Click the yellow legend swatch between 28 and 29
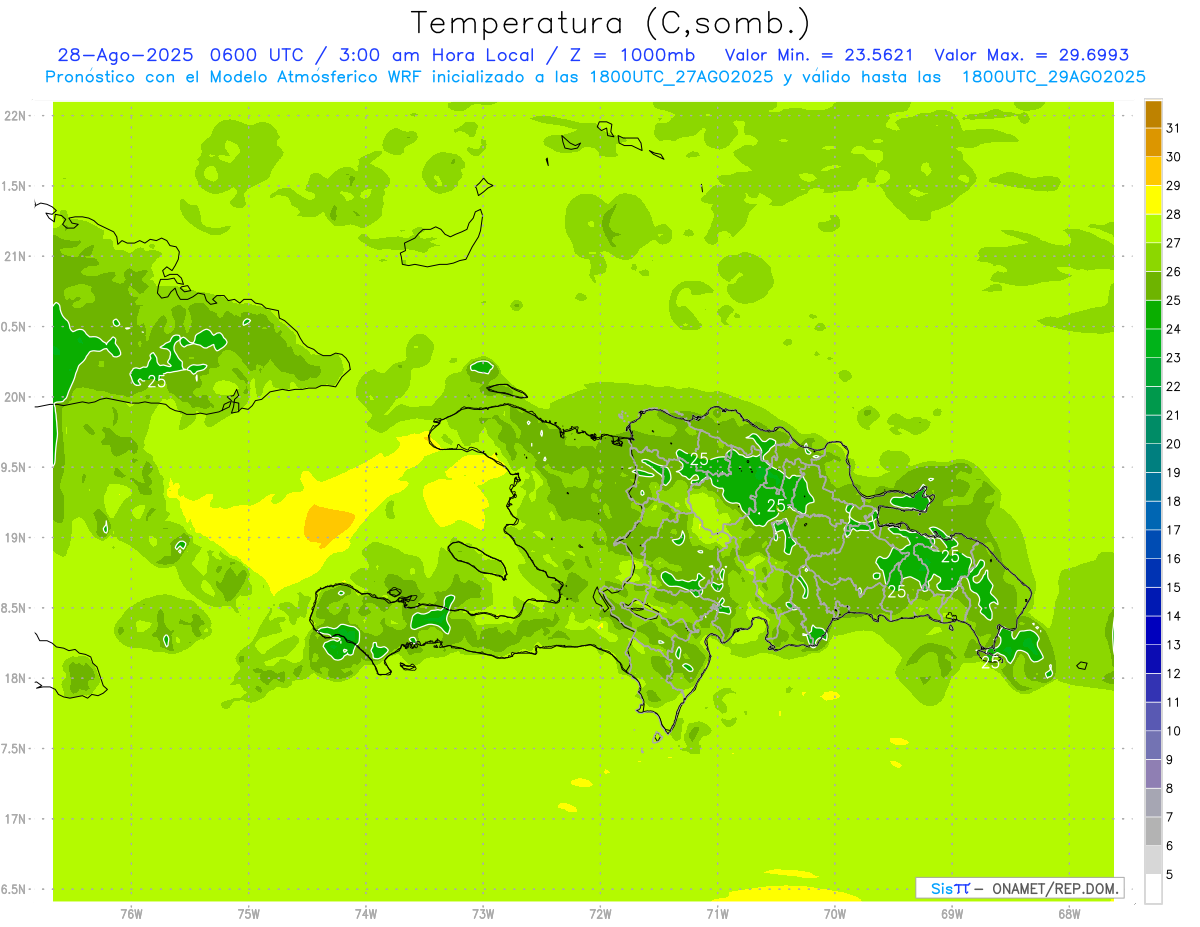The width and height of the screenshot is (1200, 927). point(1153,200)
